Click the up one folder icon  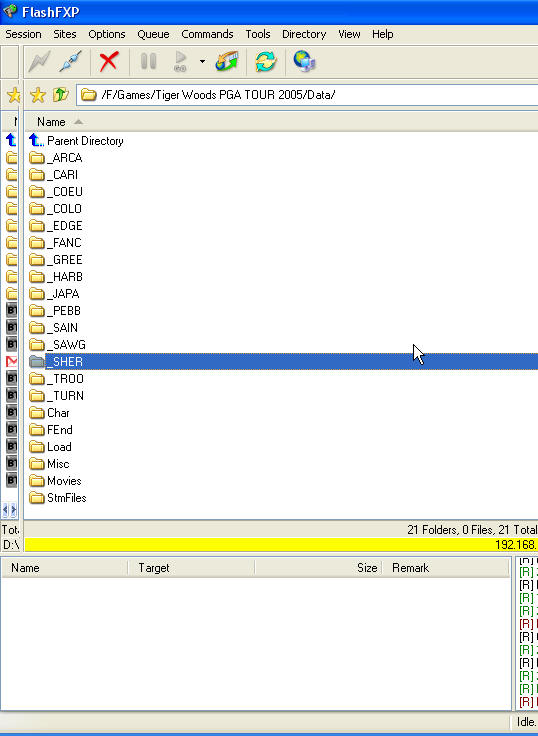[x=61, y=95]
